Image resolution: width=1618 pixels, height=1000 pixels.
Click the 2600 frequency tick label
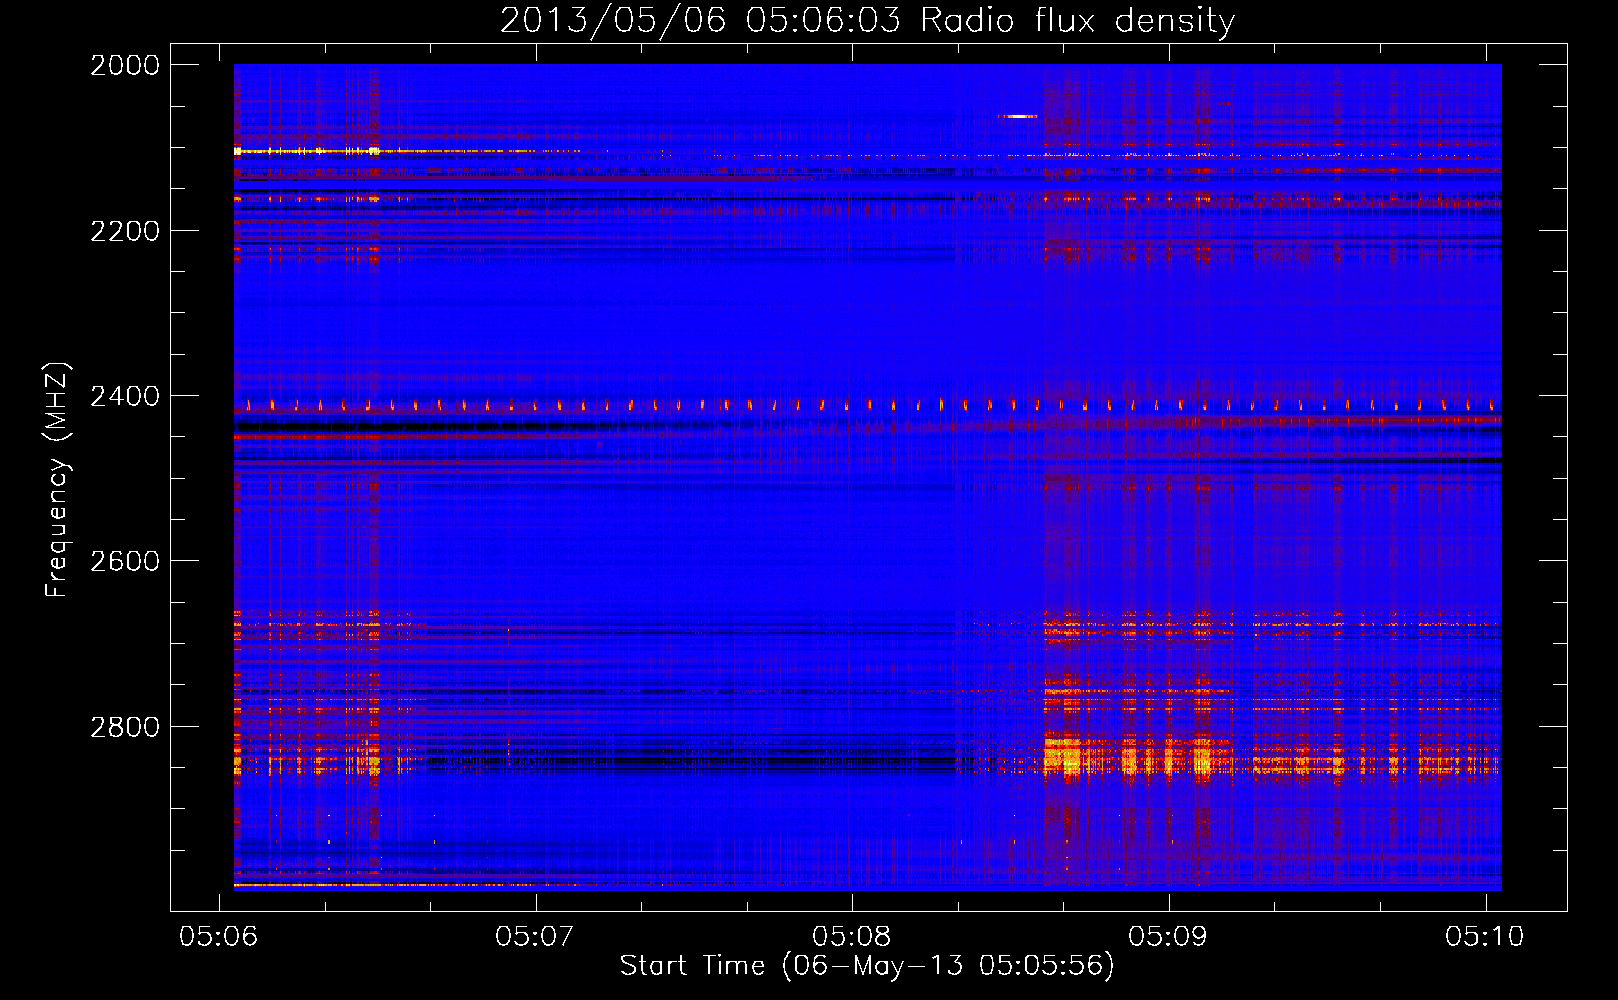point(125,561)
